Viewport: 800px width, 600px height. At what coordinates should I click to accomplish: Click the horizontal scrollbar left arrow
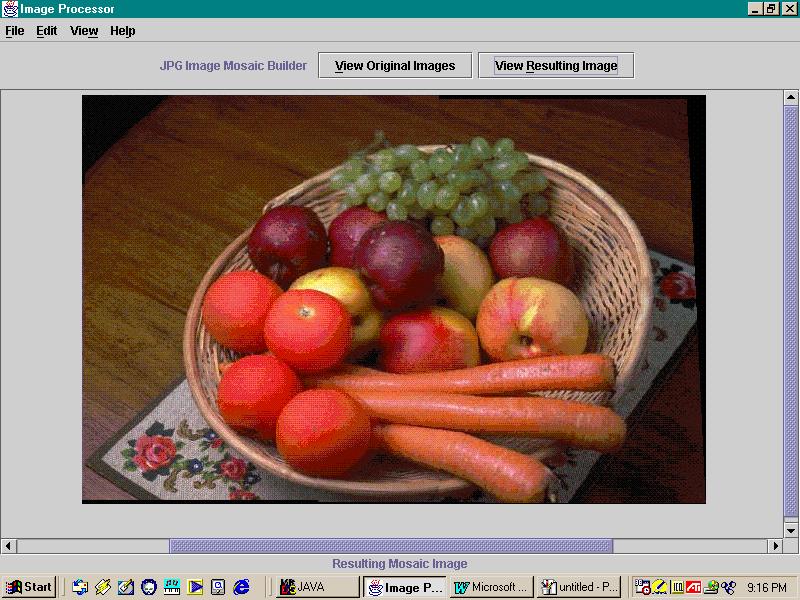pyautogui.click(x=8, y=545)
